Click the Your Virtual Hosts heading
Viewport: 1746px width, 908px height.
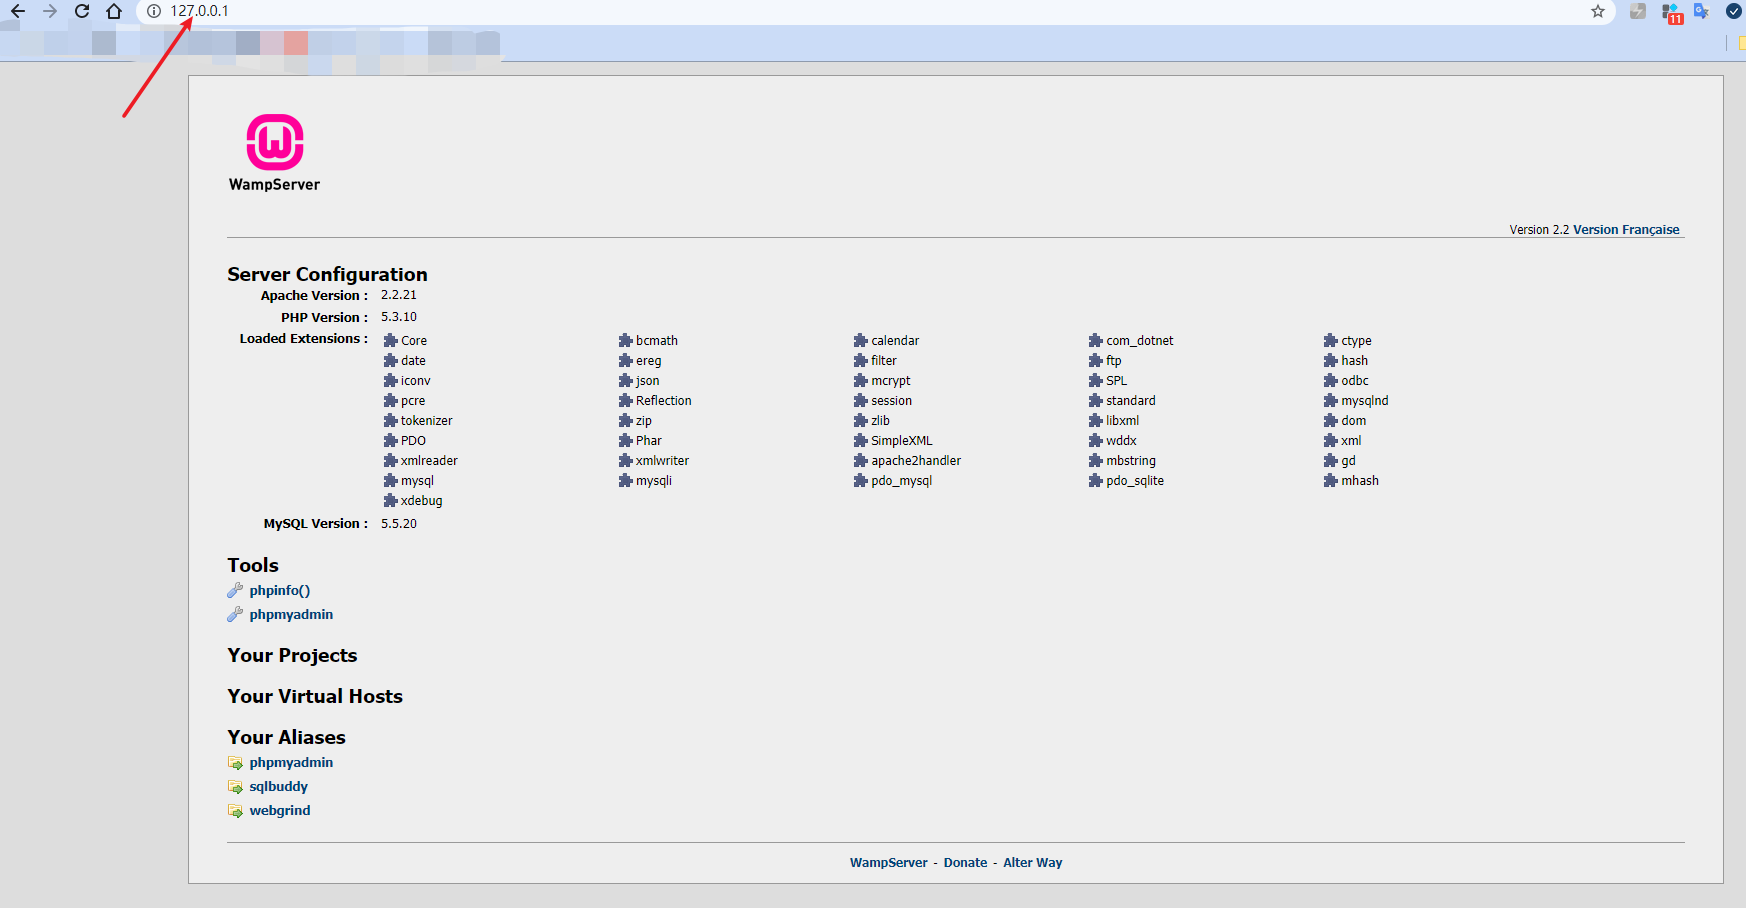315,696
